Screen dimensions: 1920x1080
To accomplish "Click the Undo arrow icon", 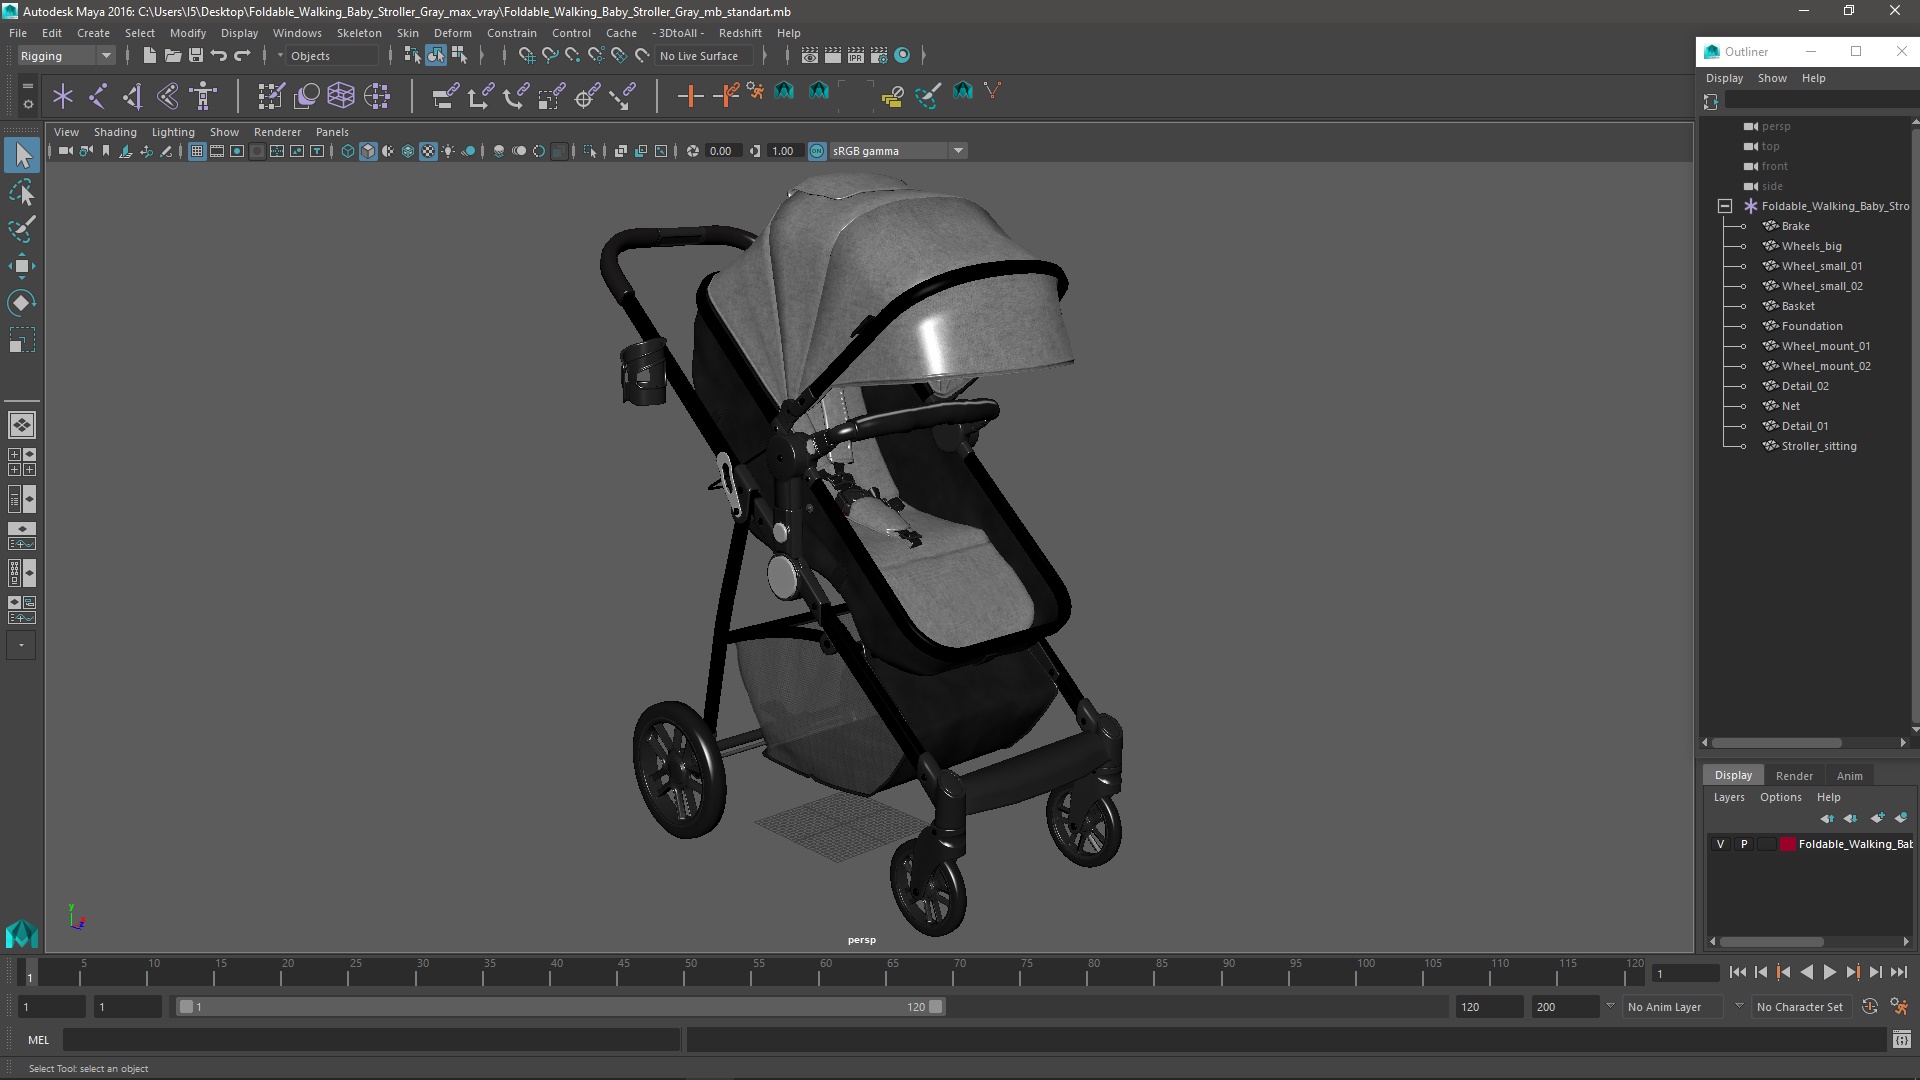I will pos(219,55).
